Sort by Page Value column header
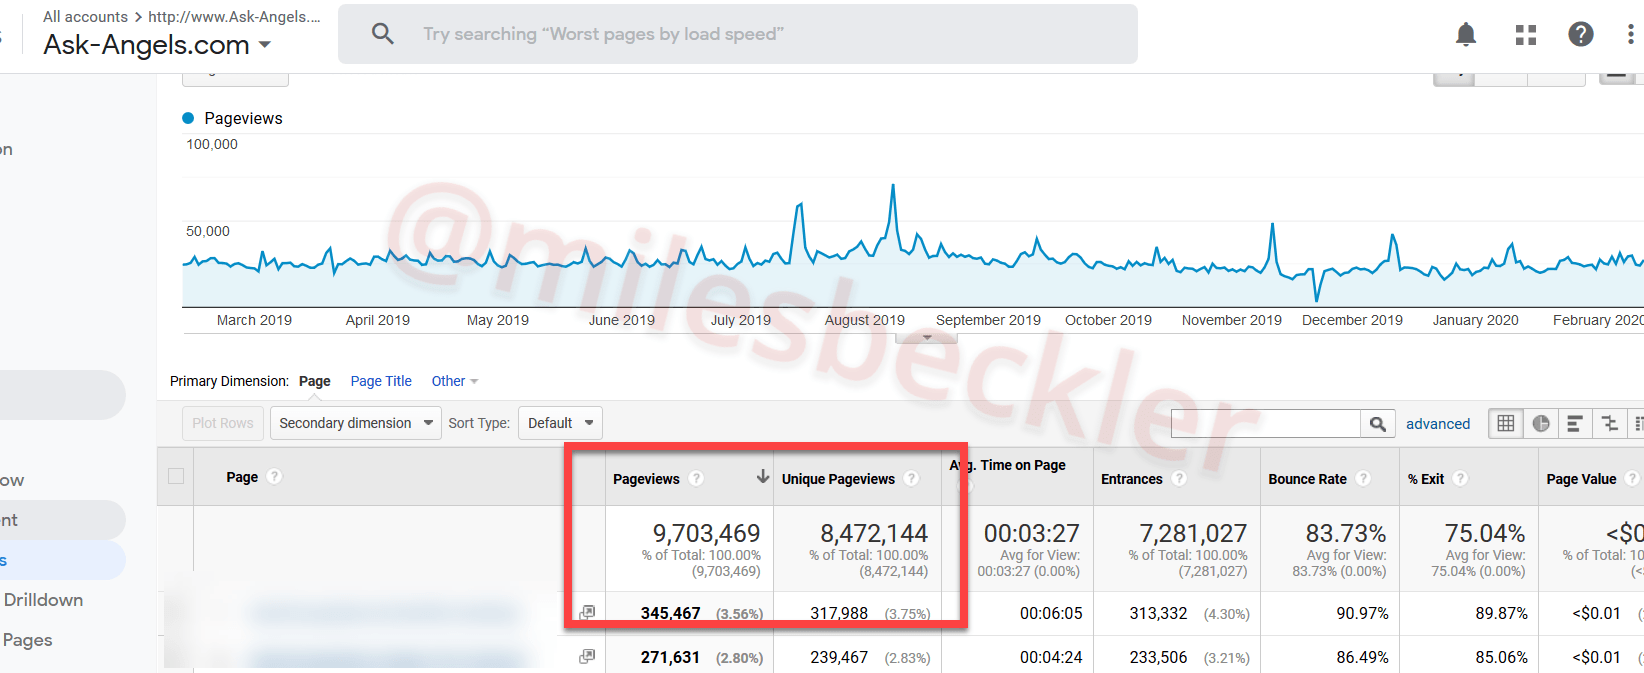Screen dimensions: 1644x673 pyautogui.click(x=1581, y=479)
